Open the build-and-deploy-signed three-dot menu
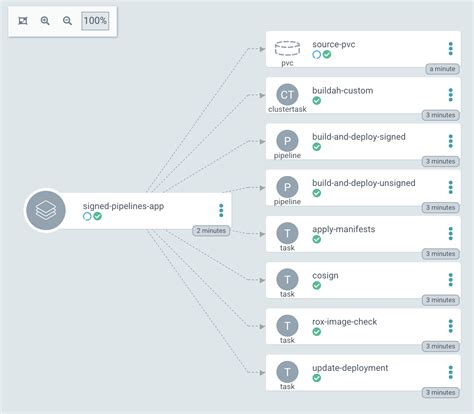Screen dimensions: 474x414 pos(451,141)
